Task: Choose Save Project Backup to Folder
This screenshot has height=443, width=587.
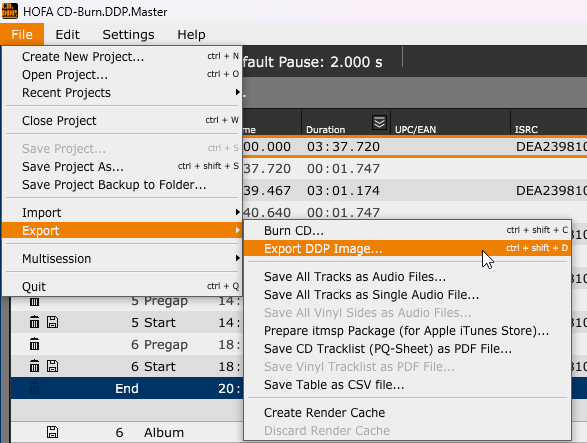Action: point(122,184)
